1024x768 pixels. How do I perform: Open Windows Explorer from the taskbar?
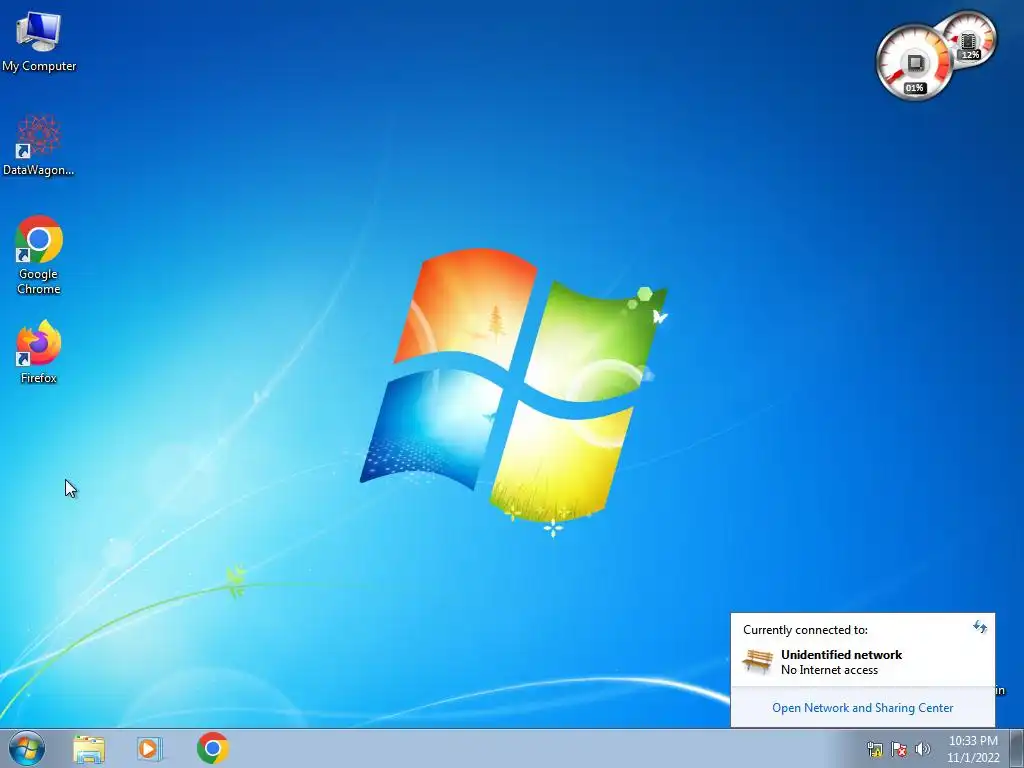[x=89, y=748]
